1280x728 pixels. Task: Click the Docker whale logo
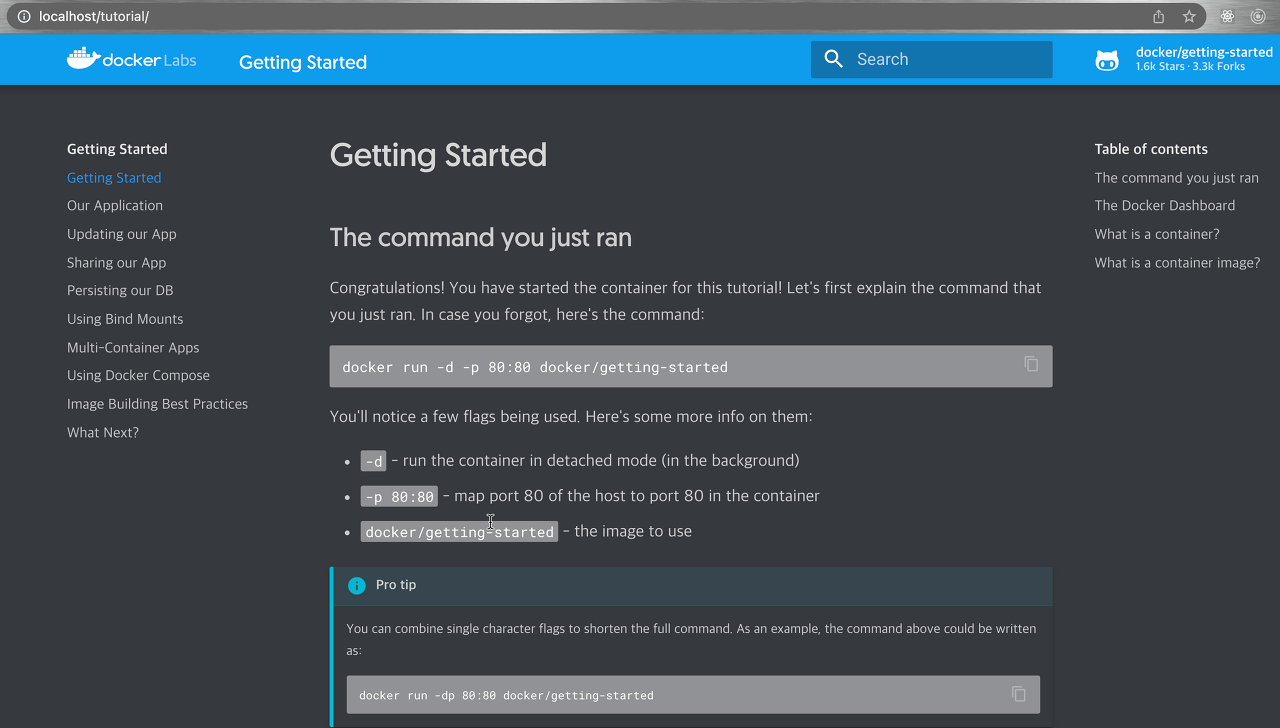coord(84,59)
